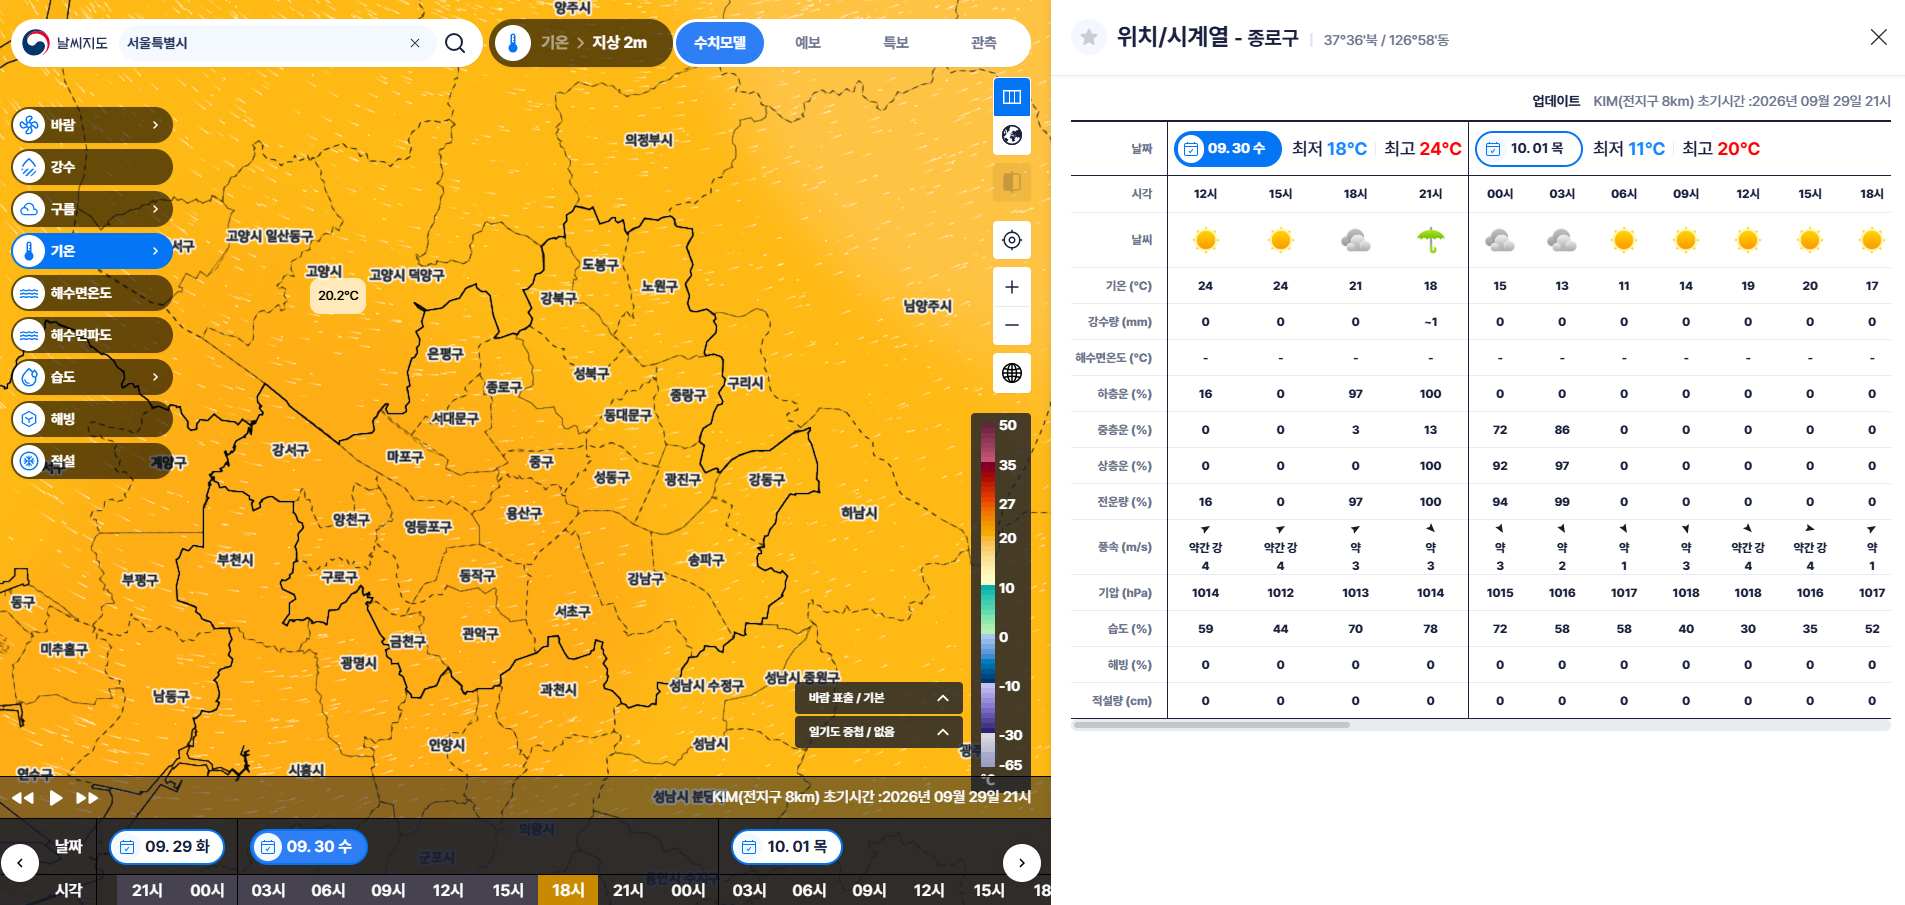The height and width of the screenshot is (905, 1905).
Task: Click the 업데이트 label
Action: pyautogui.click(x=1556, y=101)
